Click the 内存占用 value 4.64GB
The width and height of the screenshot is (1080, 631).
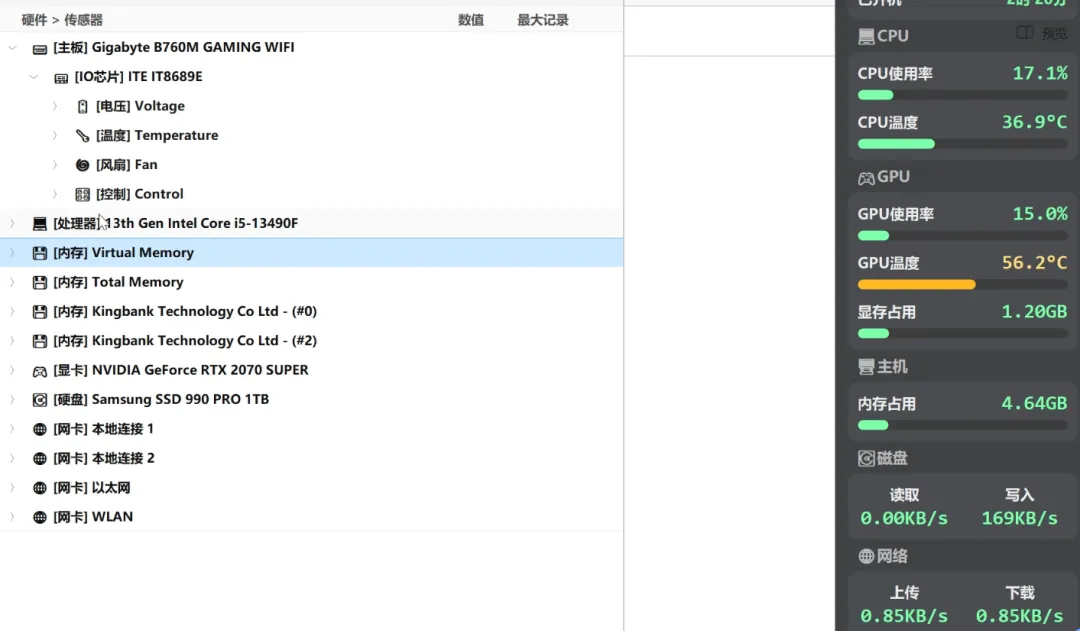[x=1034, y=403]
